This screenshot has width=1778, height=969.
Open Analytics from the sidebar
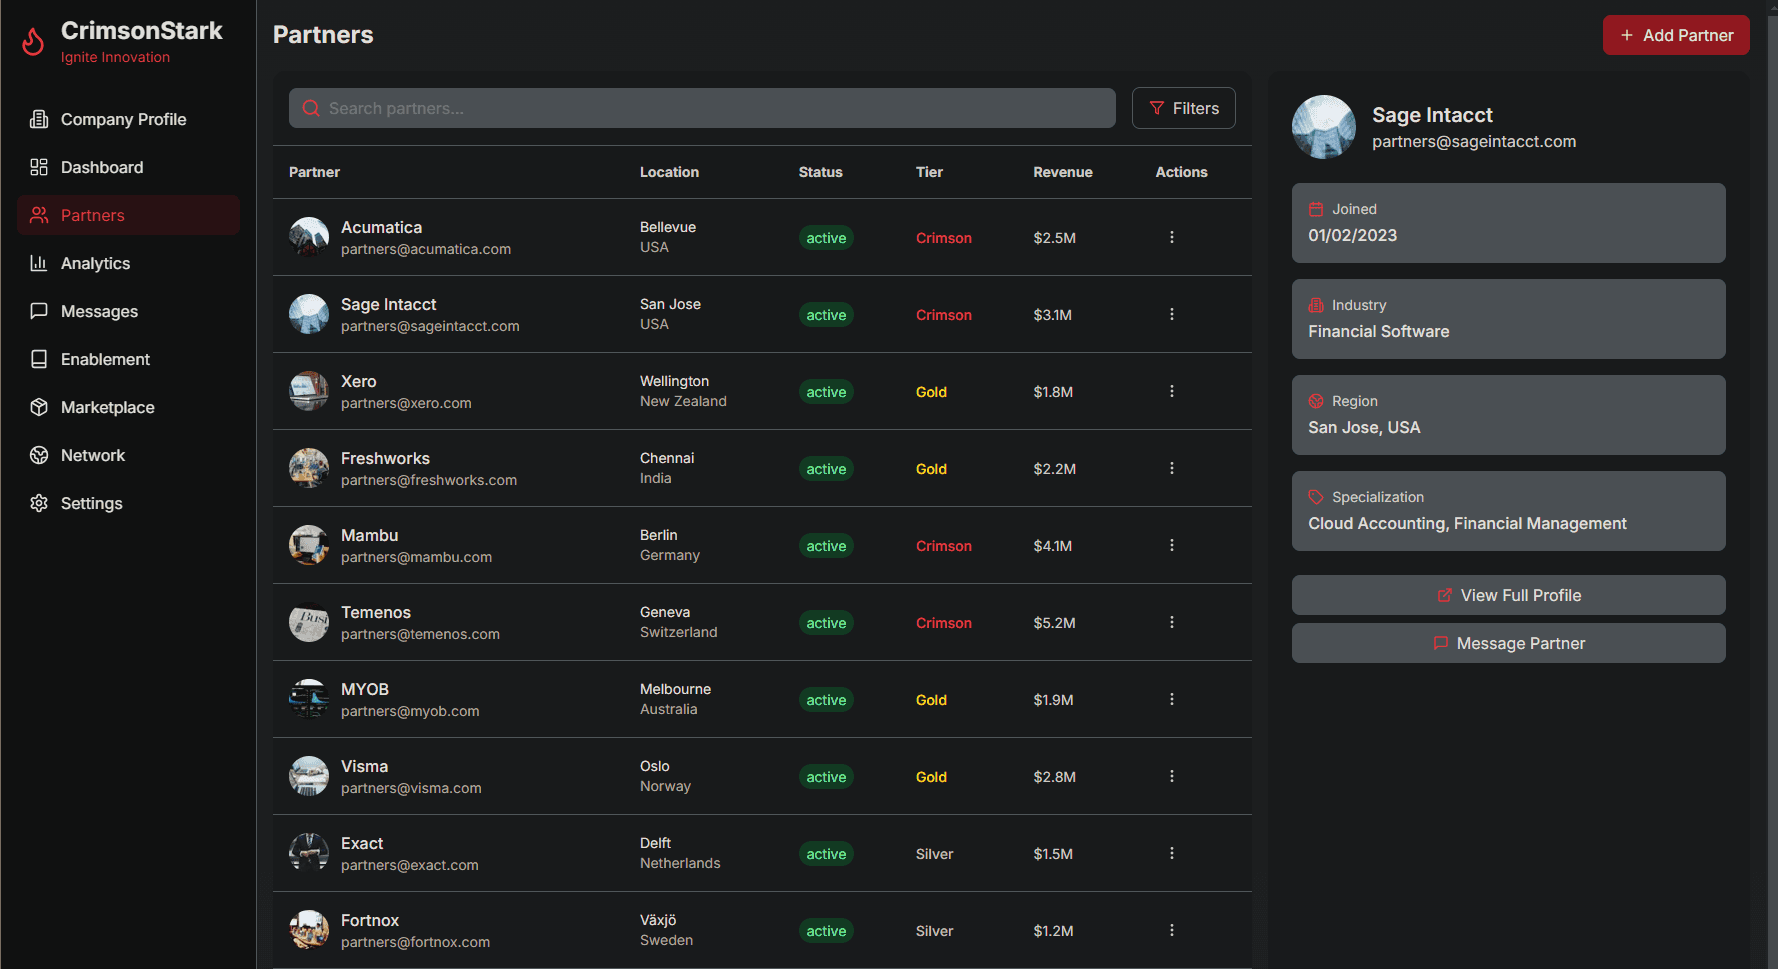click(128, 263)
